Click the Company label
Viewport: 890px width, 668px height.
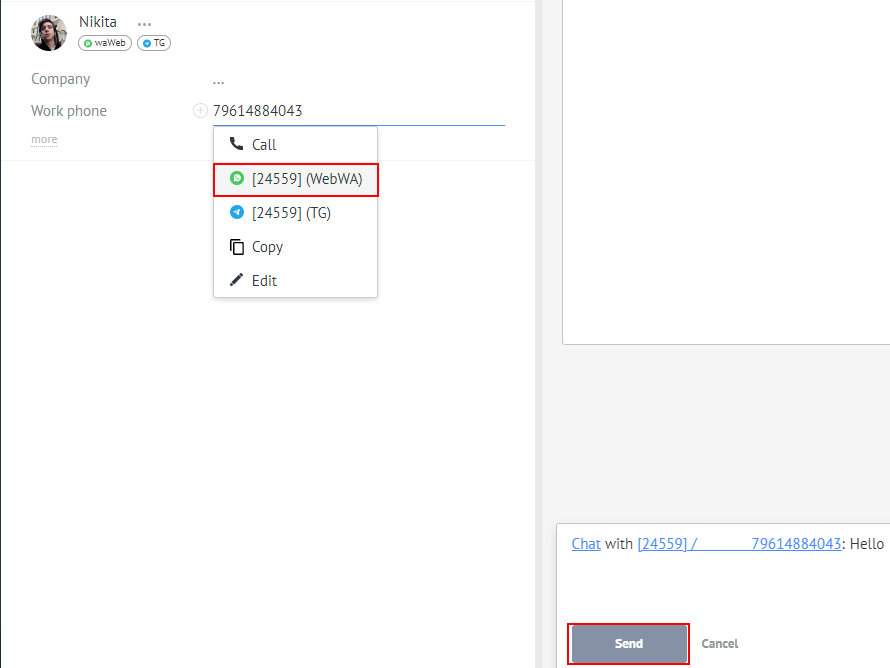61,79
